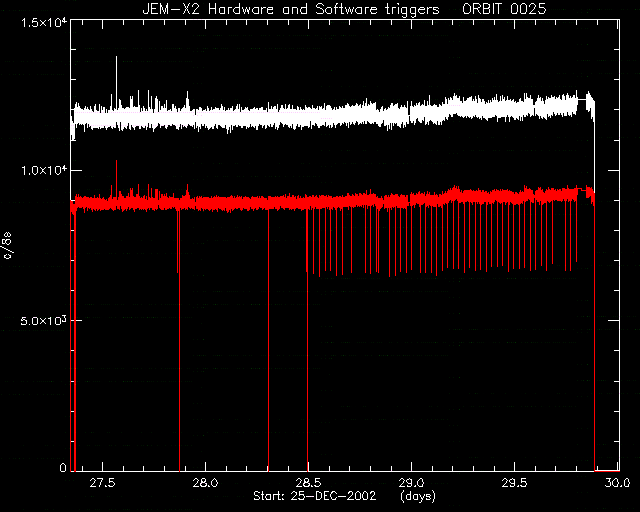Image resolution: width=640 pixels, height=512 pixels.
Task: Click the x-axis tick label 29.5
Action: 514,483
